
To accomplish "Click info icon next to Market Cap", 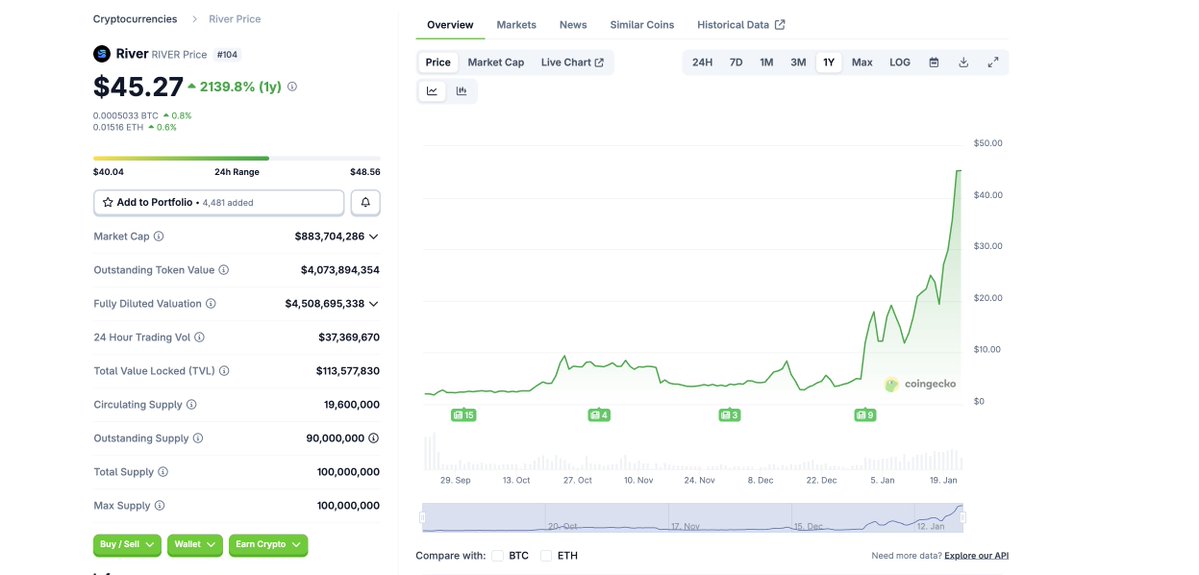I will (x=159, y=237).
